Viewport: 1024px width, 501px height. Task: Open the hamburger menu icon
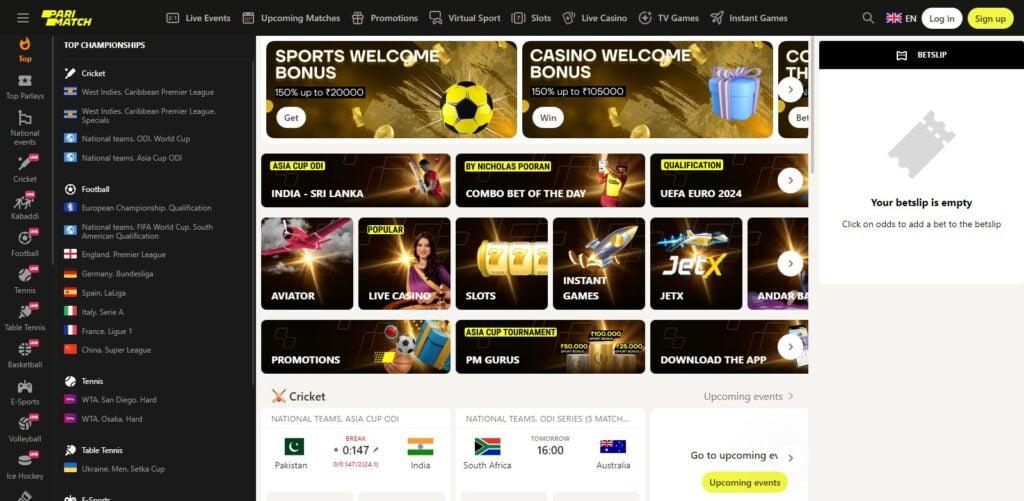(x=23, y=18)
